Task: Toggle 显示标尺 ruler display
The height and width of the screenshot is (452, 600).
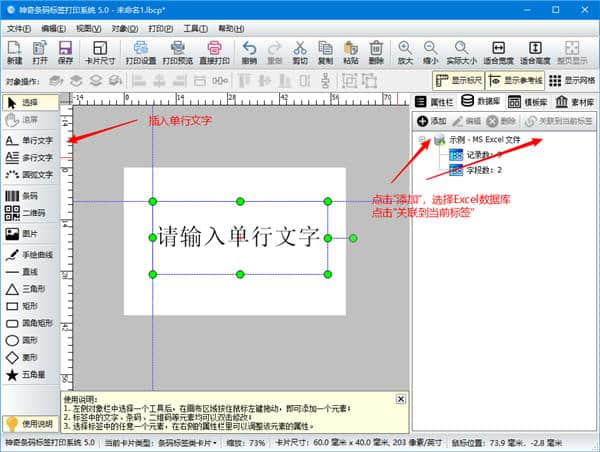Action: pos(461,80)
